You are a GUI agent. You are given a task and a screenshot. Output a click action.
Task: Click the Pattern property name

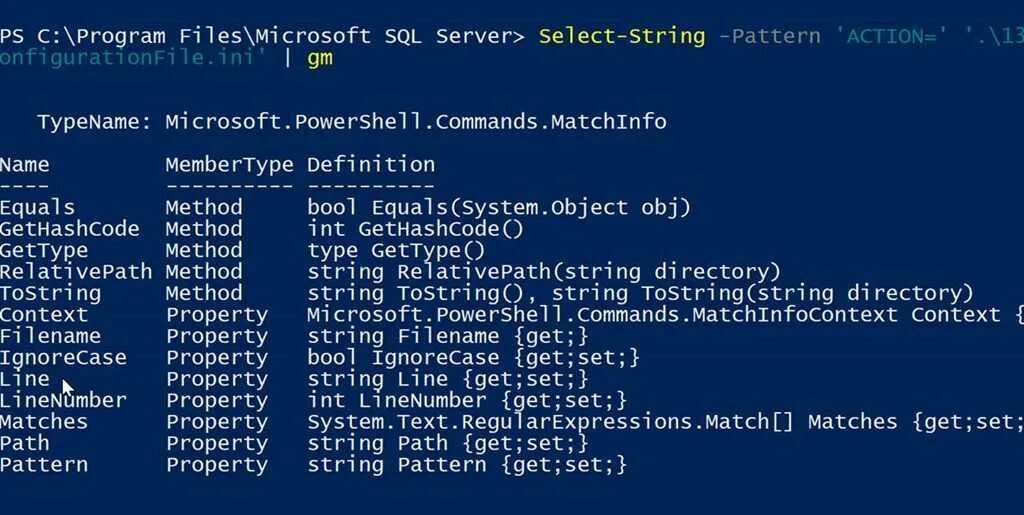pyautogui.click(x=44, y=465)
